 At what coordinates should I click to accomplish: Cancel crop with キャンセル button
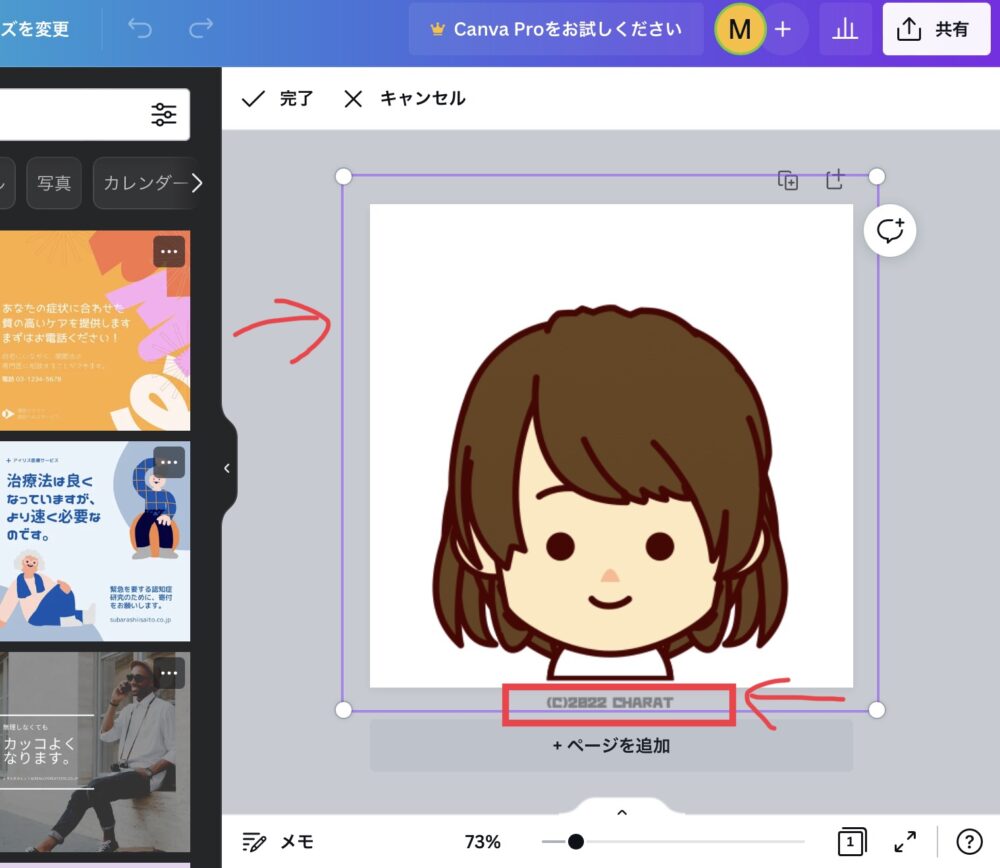(405, 98)
